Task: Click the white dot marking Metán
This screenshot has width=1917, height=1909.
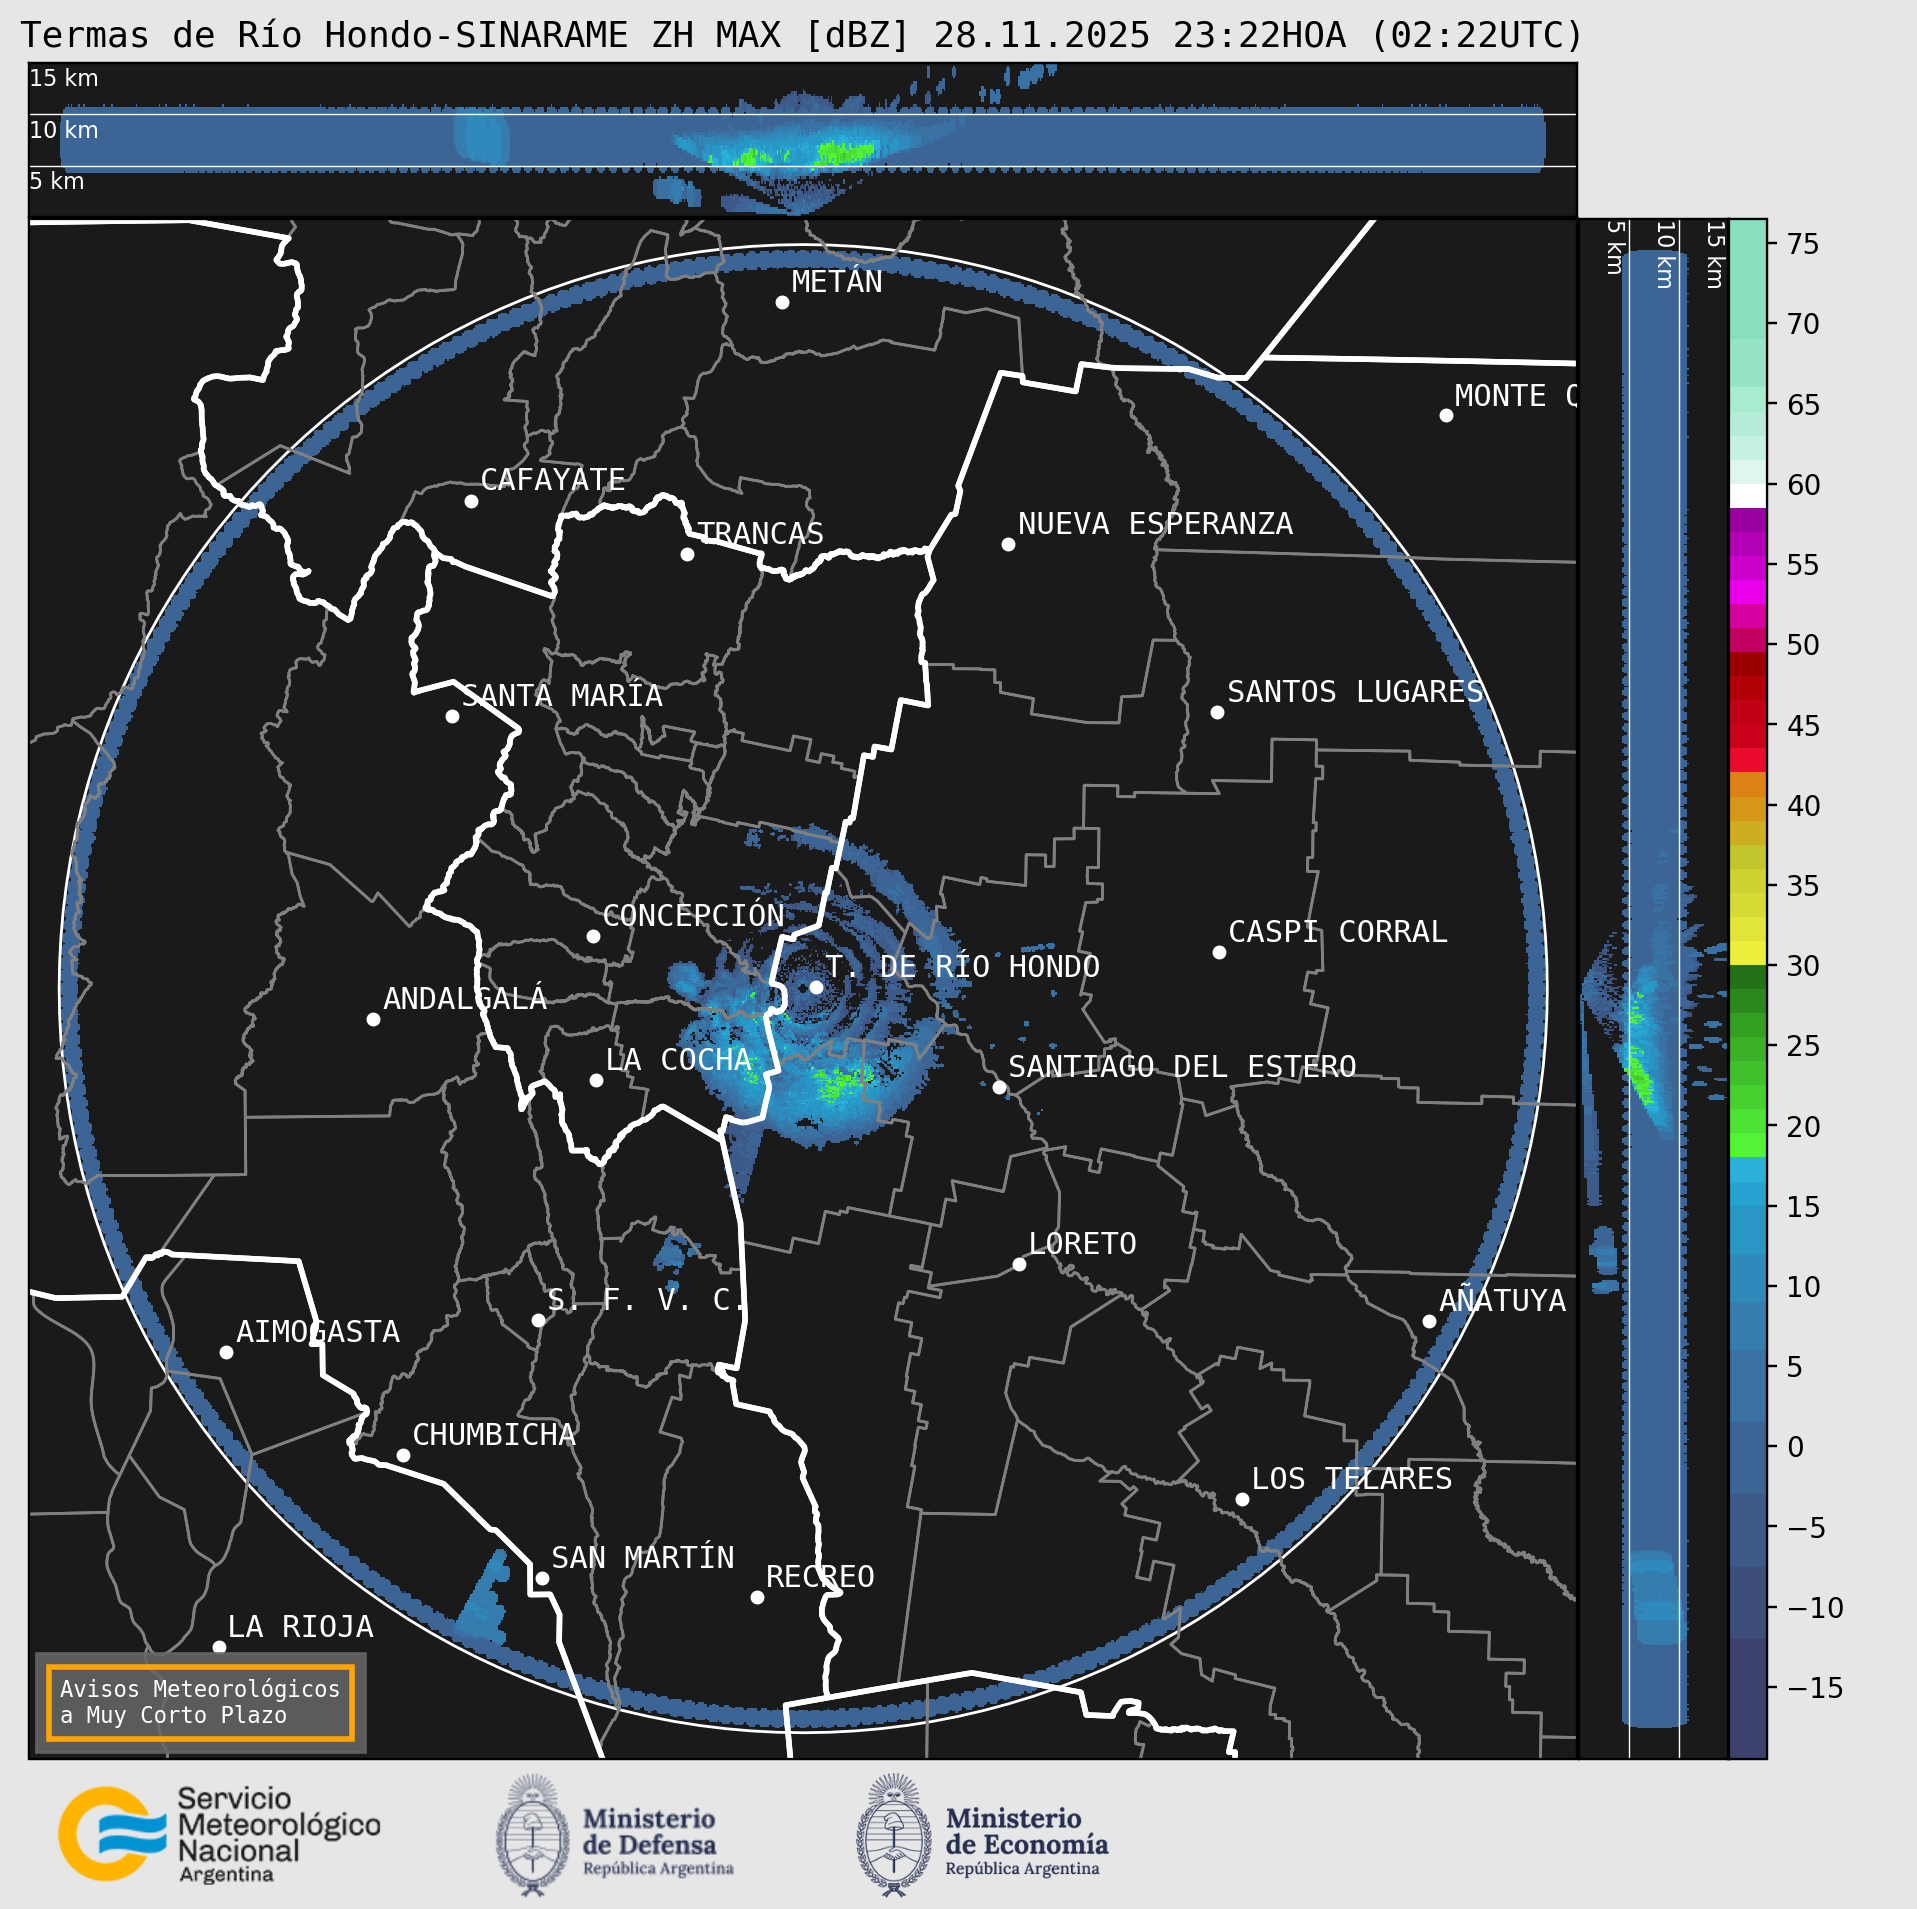Action: [782, 302]
